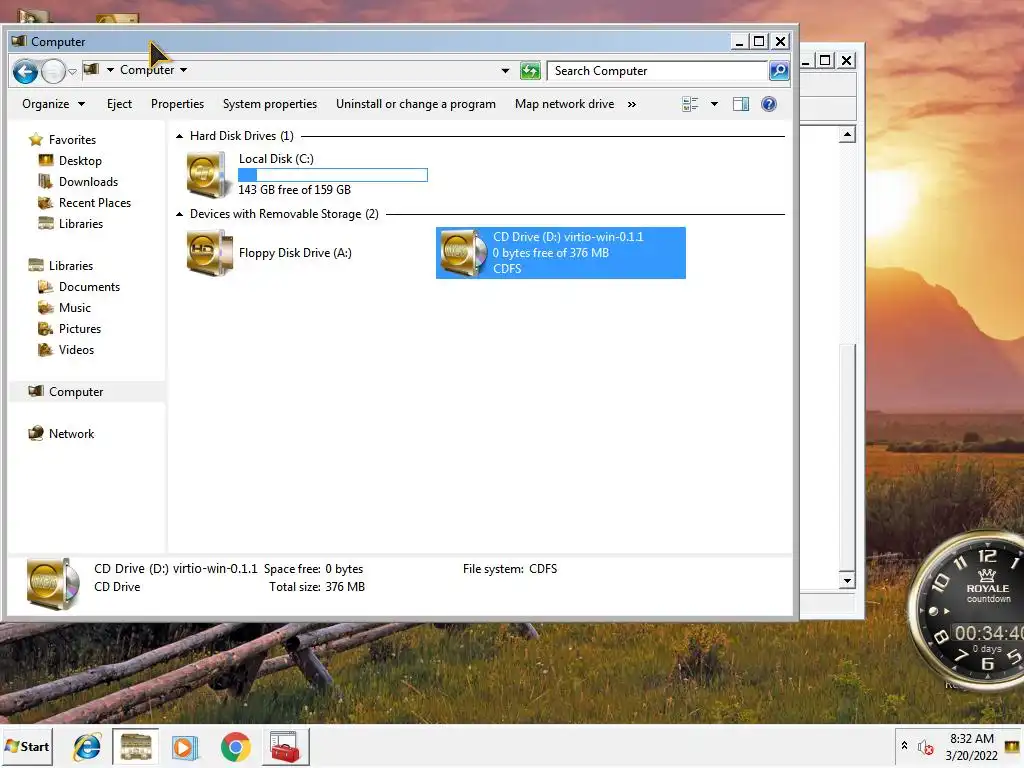Open System properties

click(270, 104)
